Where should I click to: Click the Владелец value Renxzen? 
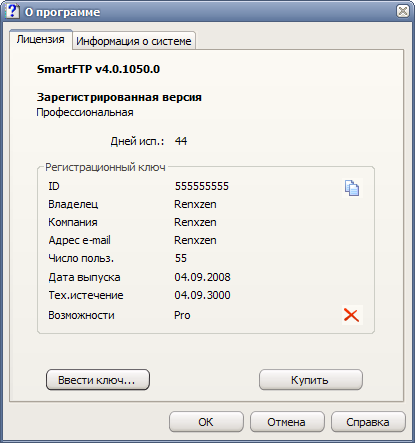(x=195, y=204)
